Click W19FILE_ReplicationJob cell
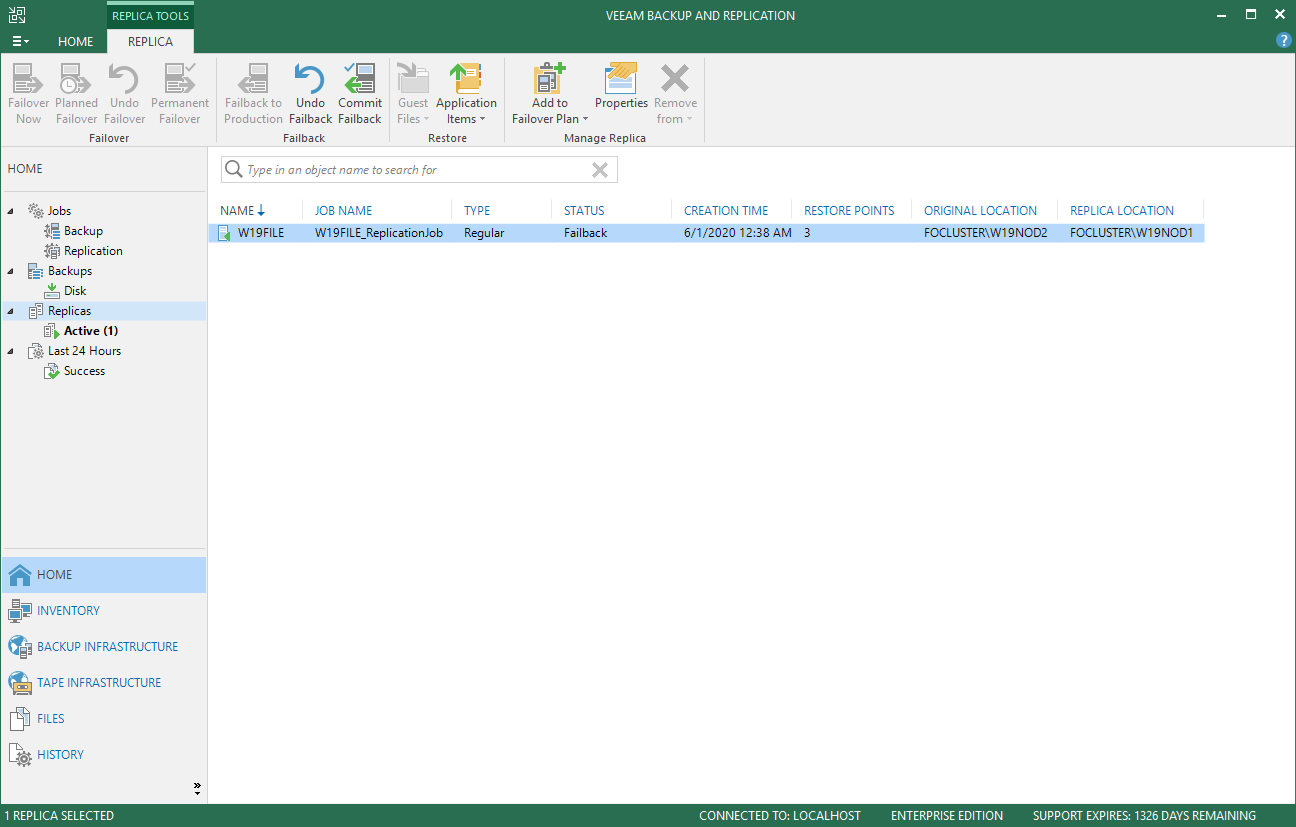This screenshot has width=1296, height=827. pyautogui.click(x=378, y=233)
